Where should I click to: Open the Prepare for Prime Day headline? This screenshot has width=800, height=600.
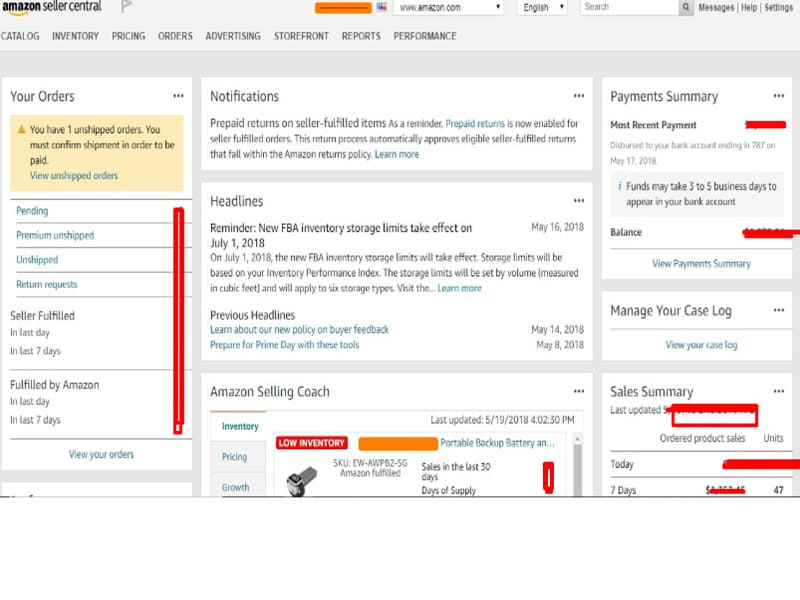click(x=285, y=345)
